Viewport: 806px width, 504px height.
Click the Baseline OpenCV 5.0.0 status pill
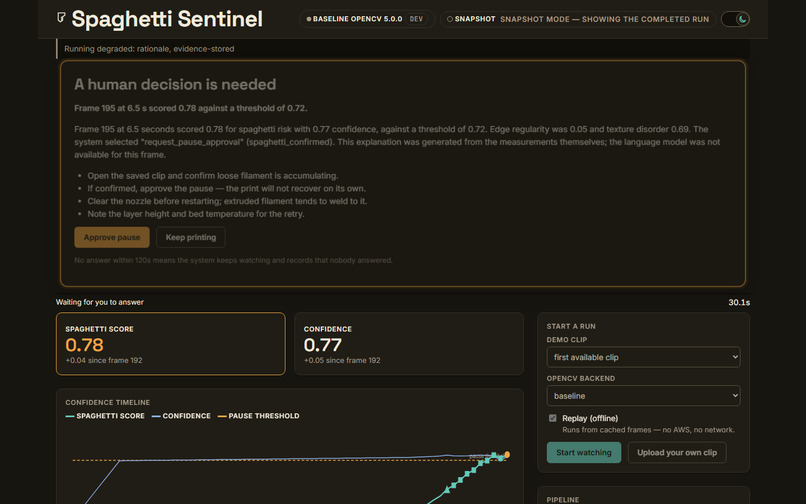point(367,19)
